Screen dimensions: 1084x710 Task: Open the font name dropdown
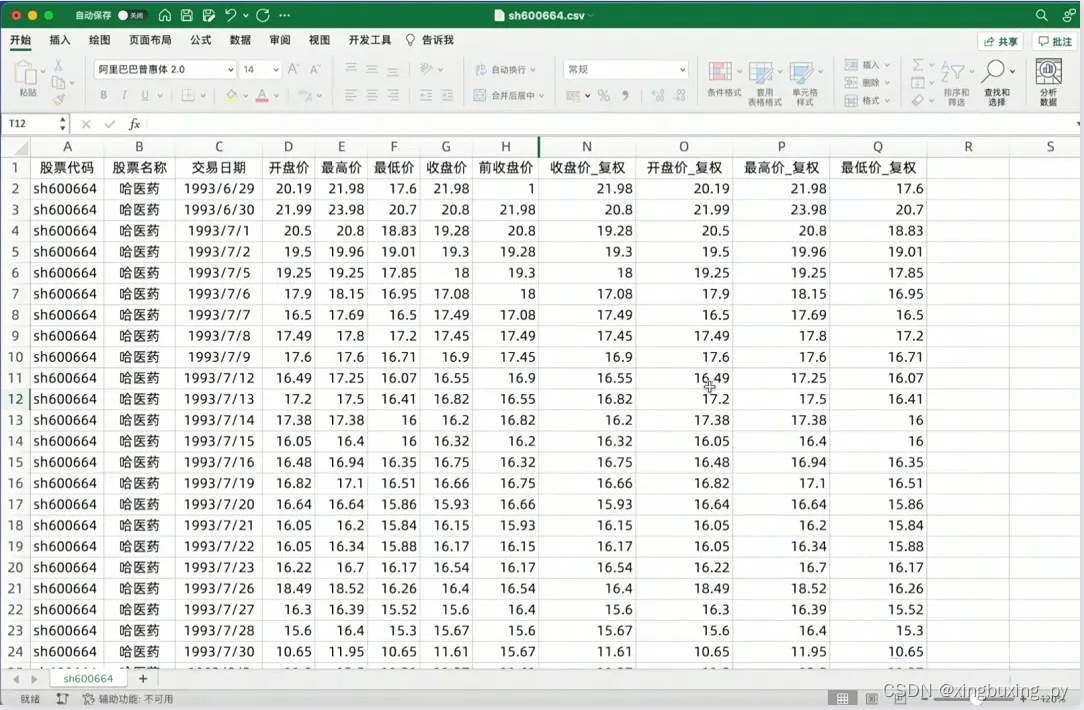click(x=231, y=70)
